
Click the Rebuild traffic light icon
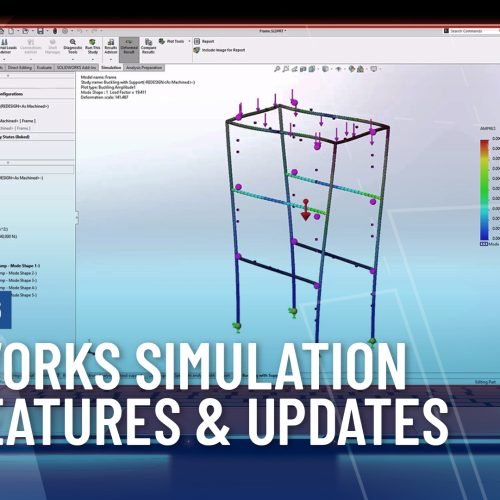point(55,31)
